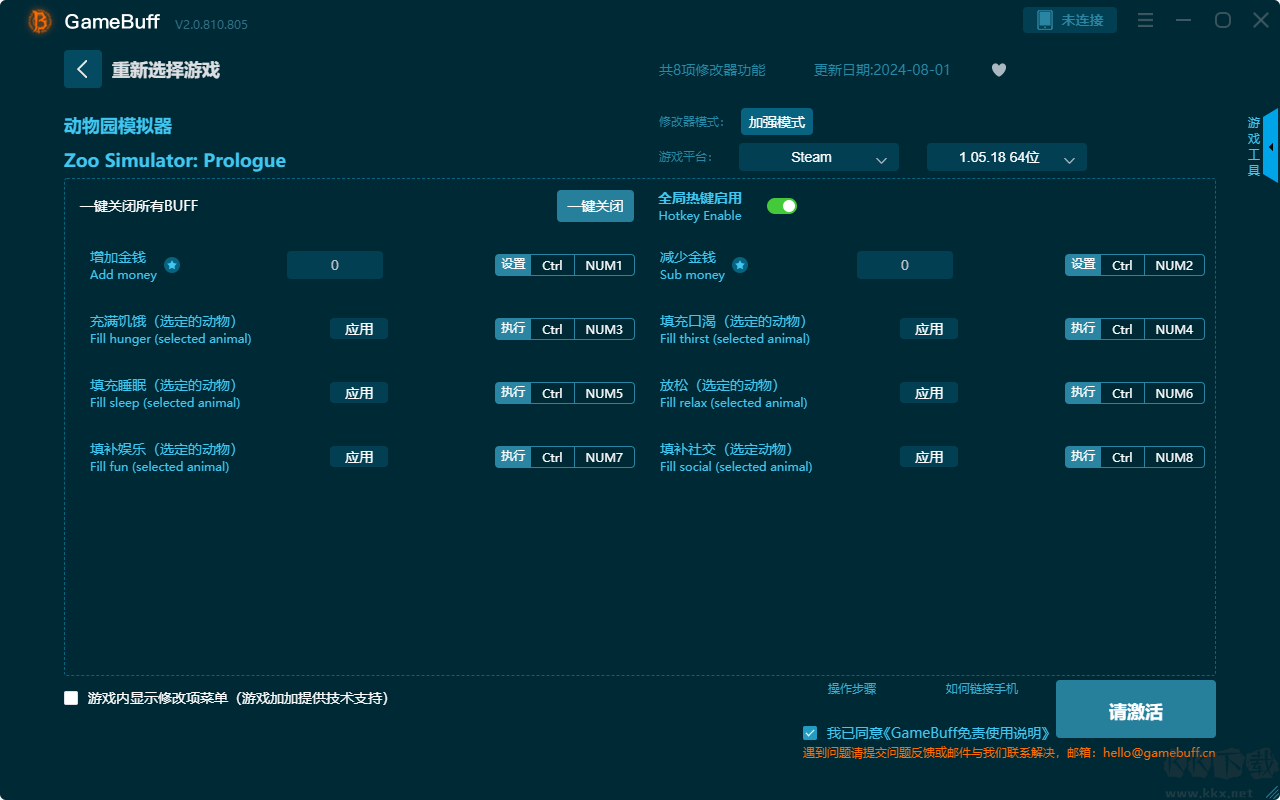Image resolution: width=1280 pixels, height=800 pixels.
Task: Click 设置 hotkey button for Sub money
Action: coord(1083,265)
